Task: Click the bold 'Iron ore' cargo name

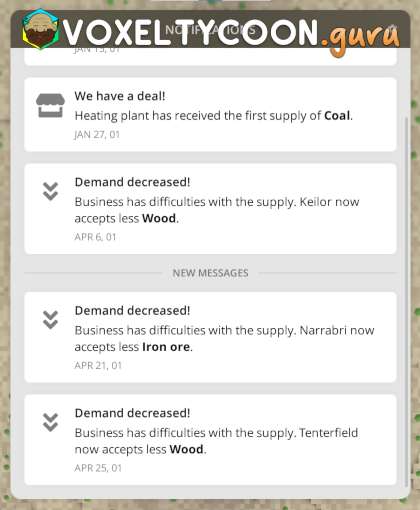Action: coord(166,347)
